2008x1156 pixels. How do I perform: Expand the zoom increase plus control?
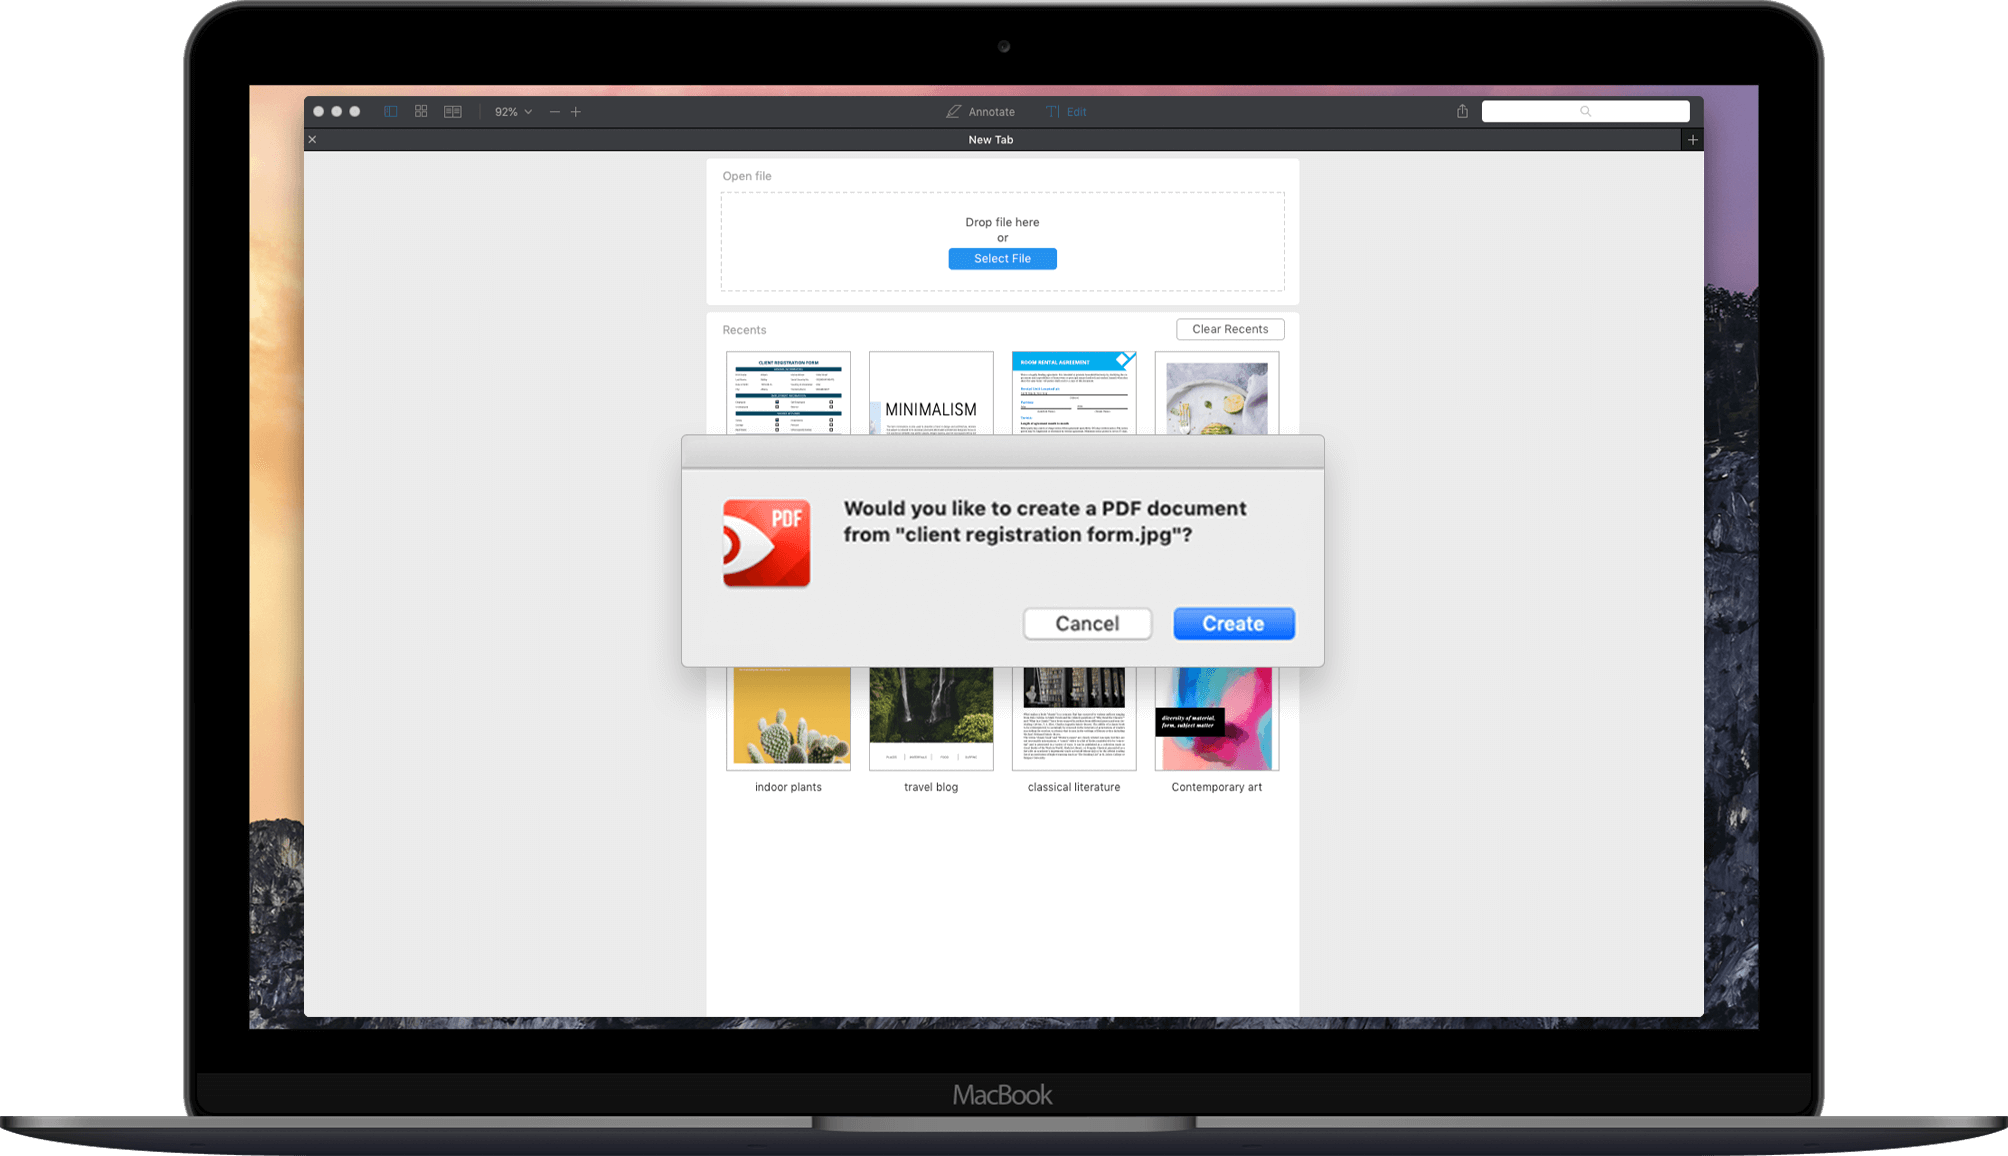click(x=578, y=112)
